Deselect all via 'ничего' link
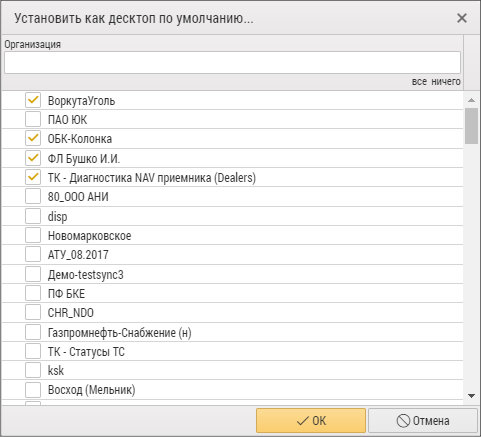 click(x=446, y=81)
